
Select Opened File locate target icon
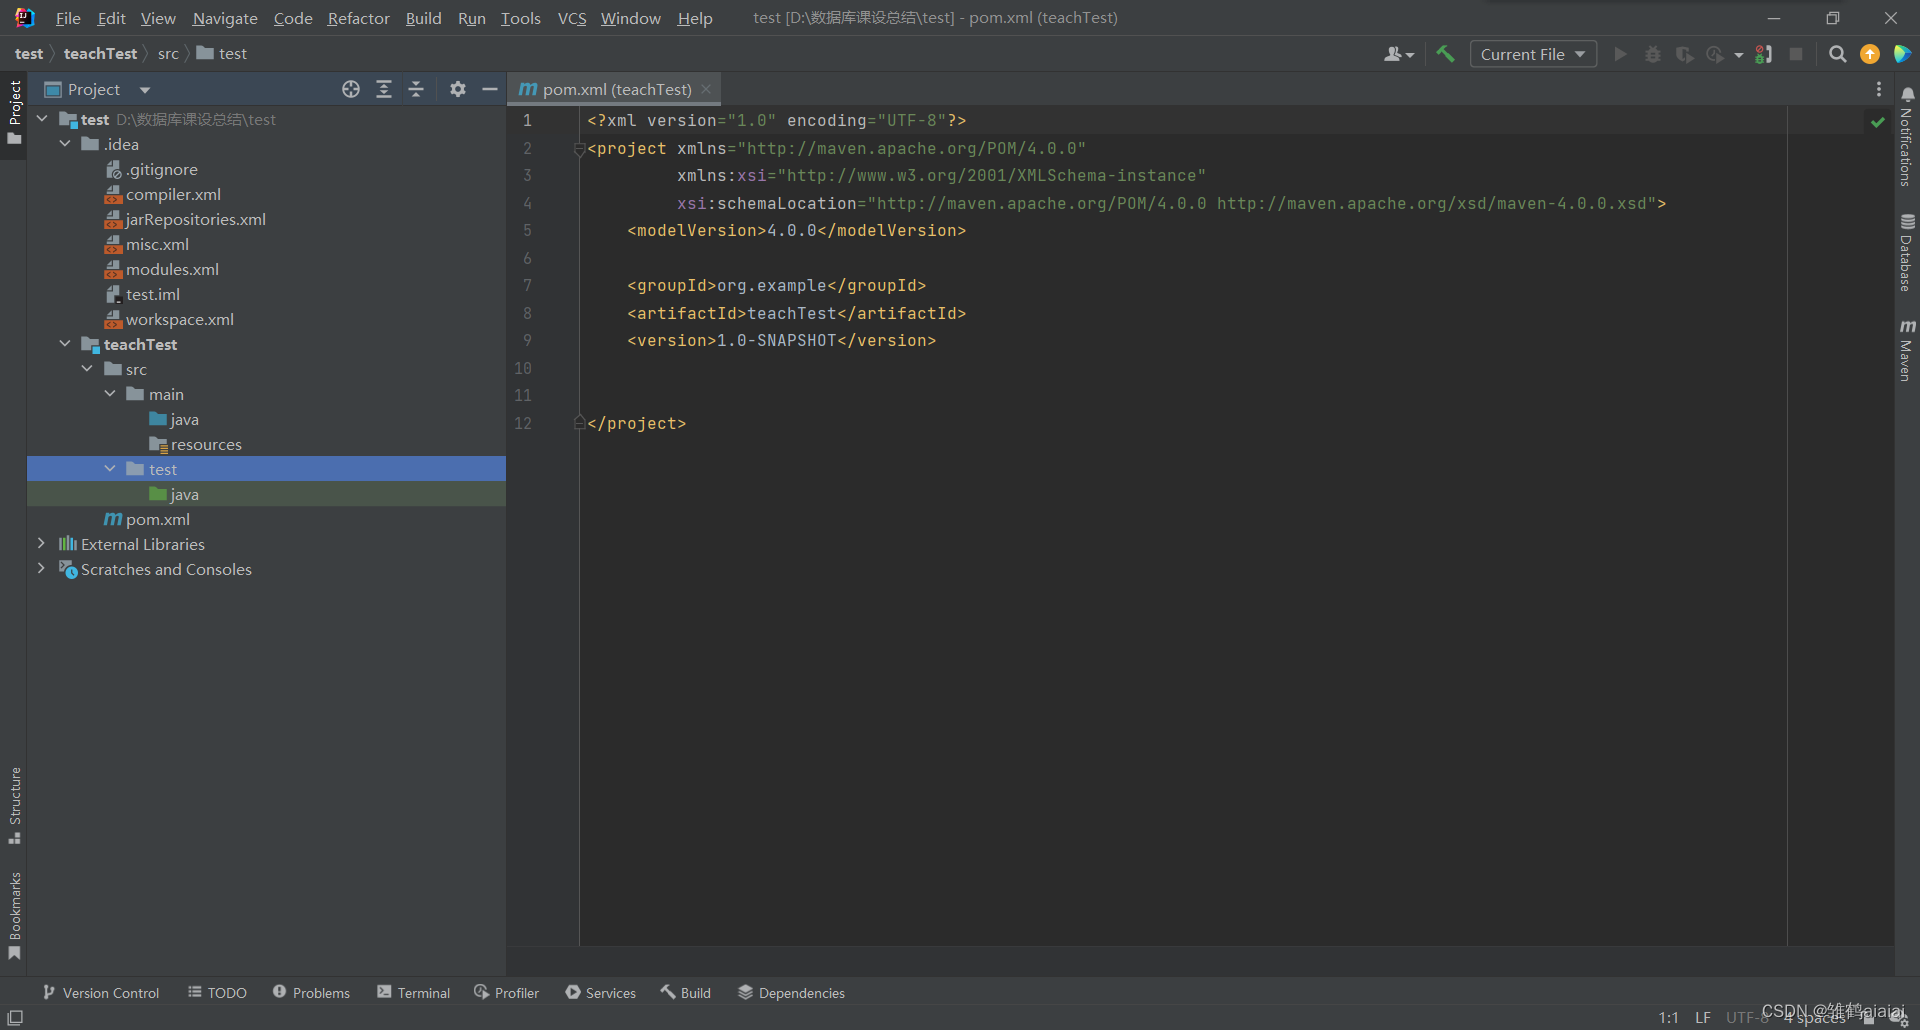click(351, 89)
